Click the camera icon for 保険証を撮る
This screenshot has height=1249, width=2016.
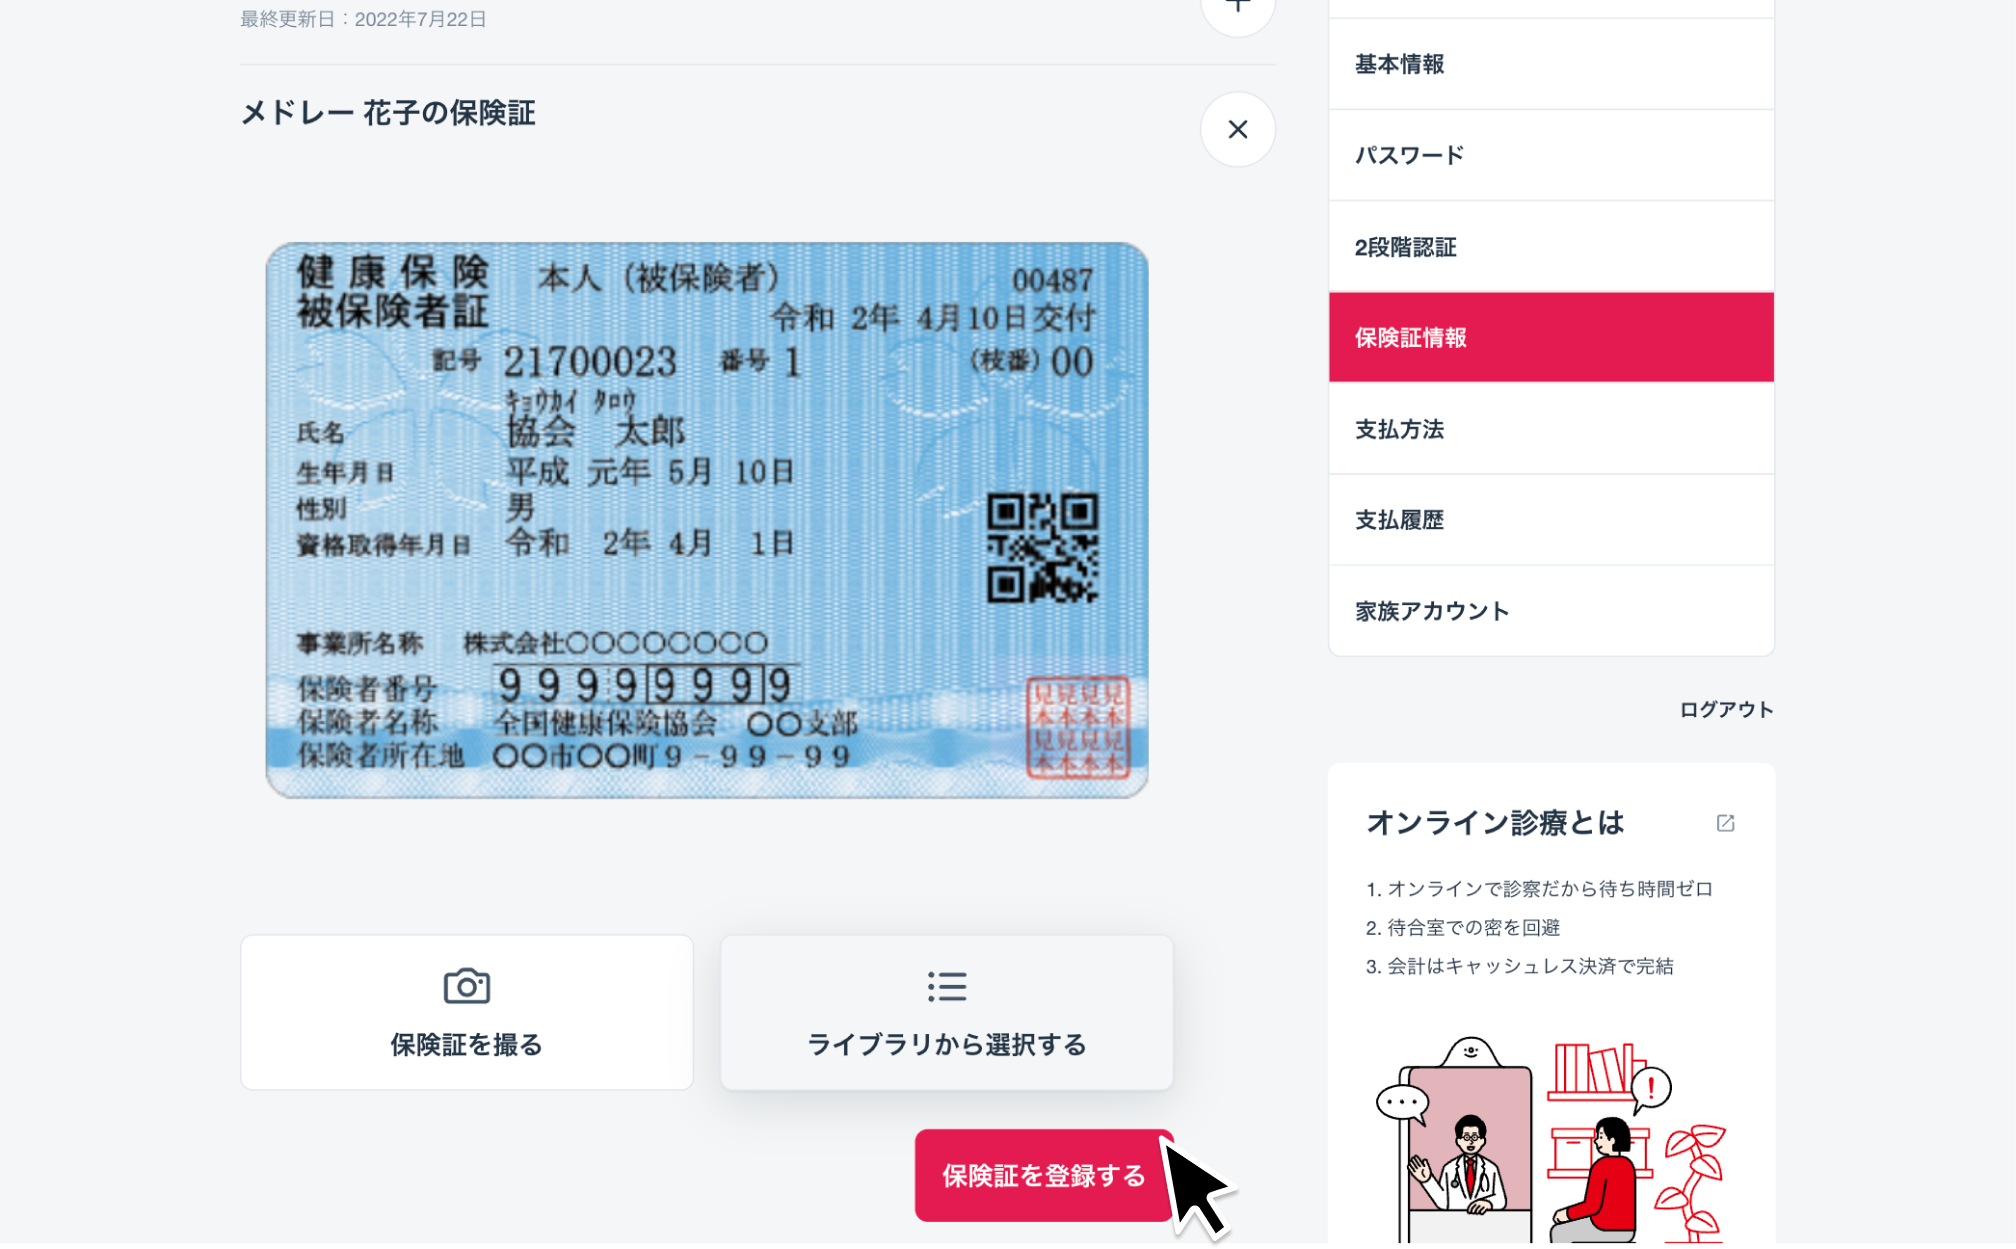(466, 986)
